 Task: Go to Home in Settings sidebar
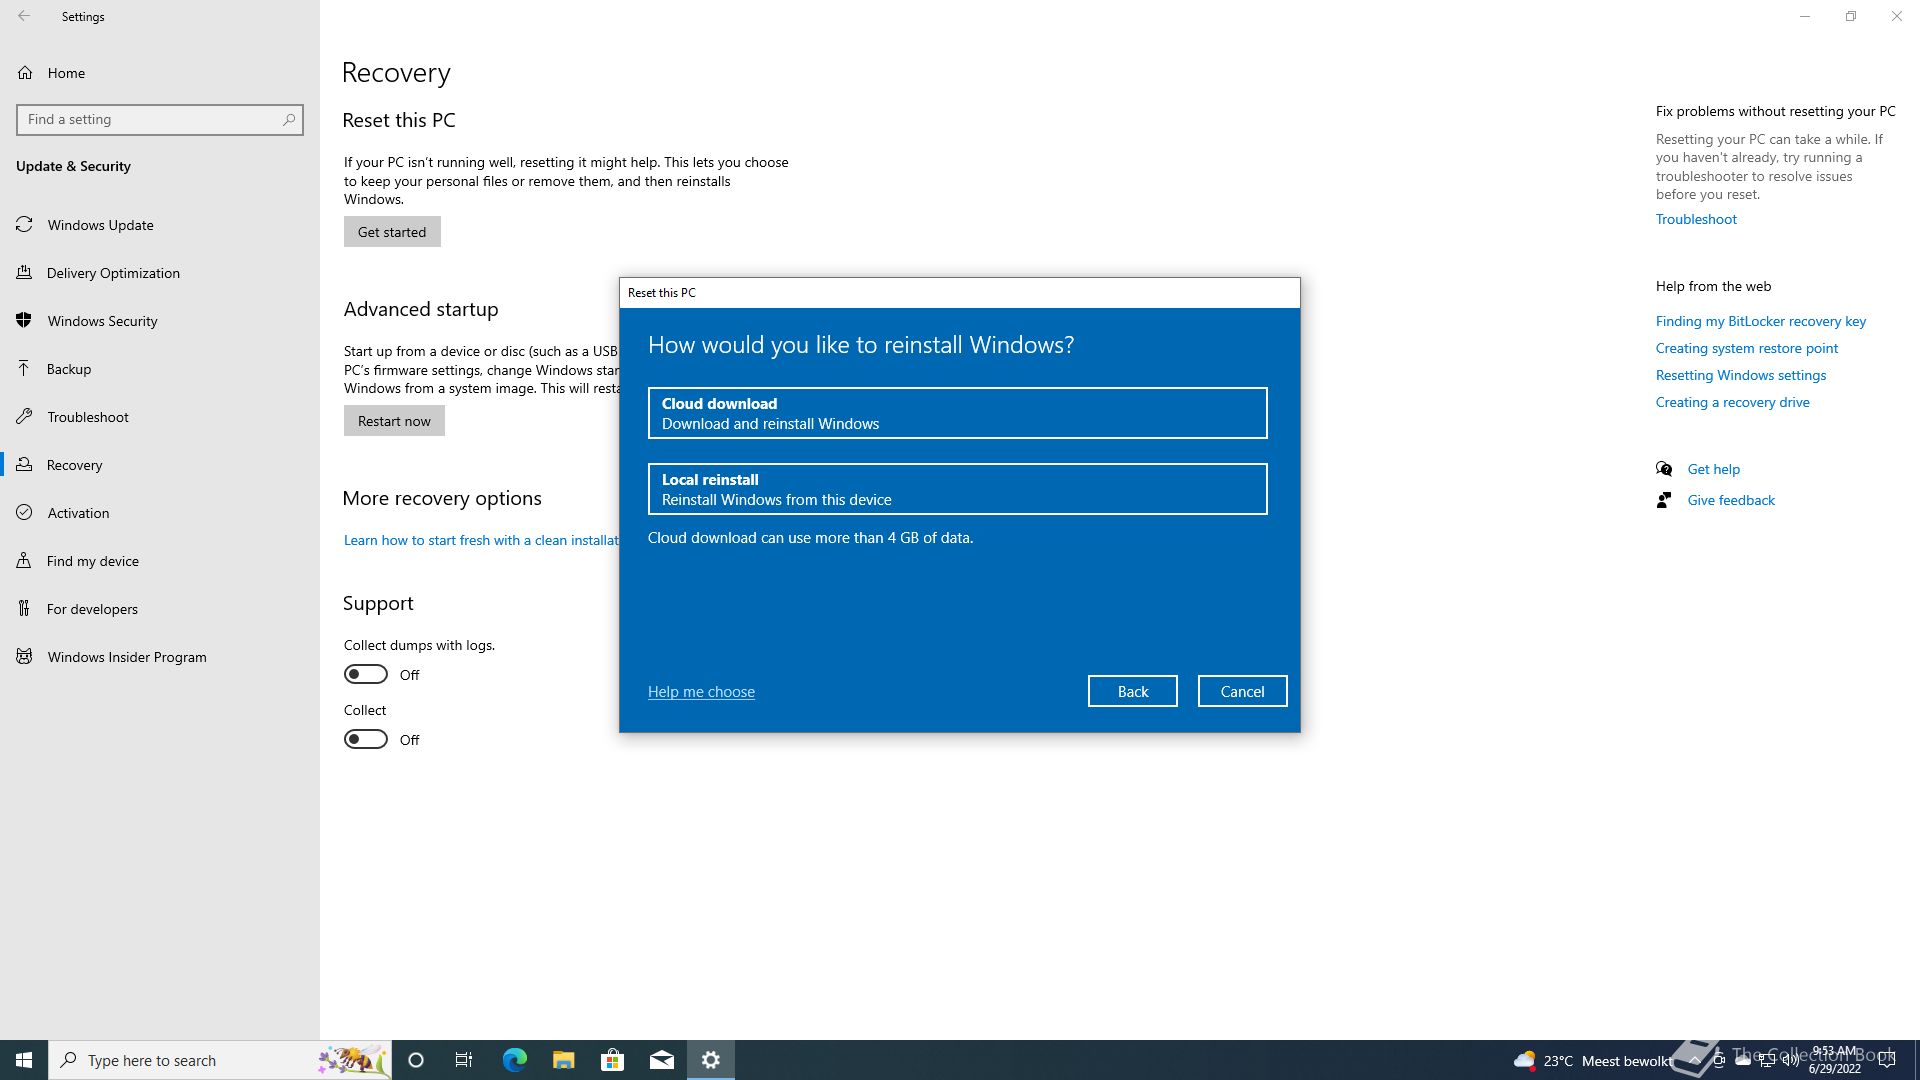(x=160, y=73)
